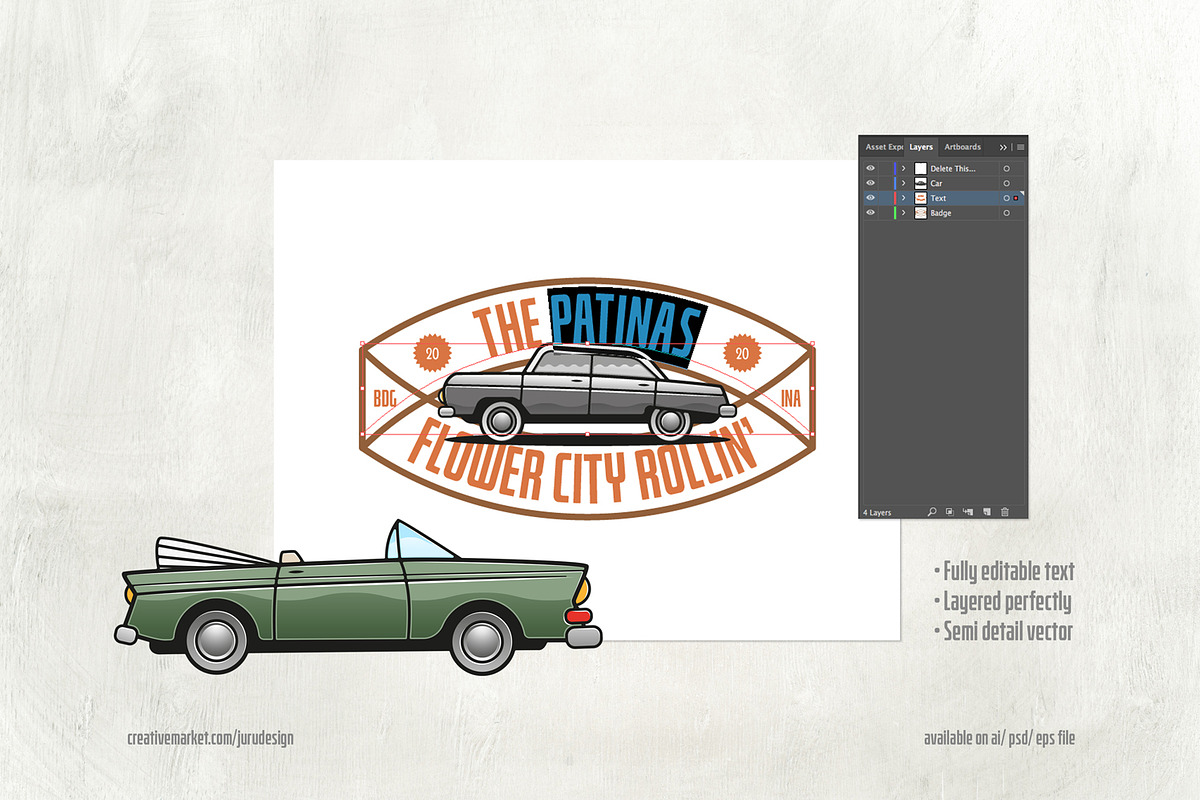1200x800 pixels.
Task: Click the target circle of Delete This layer
Action: pos(1006,169)
